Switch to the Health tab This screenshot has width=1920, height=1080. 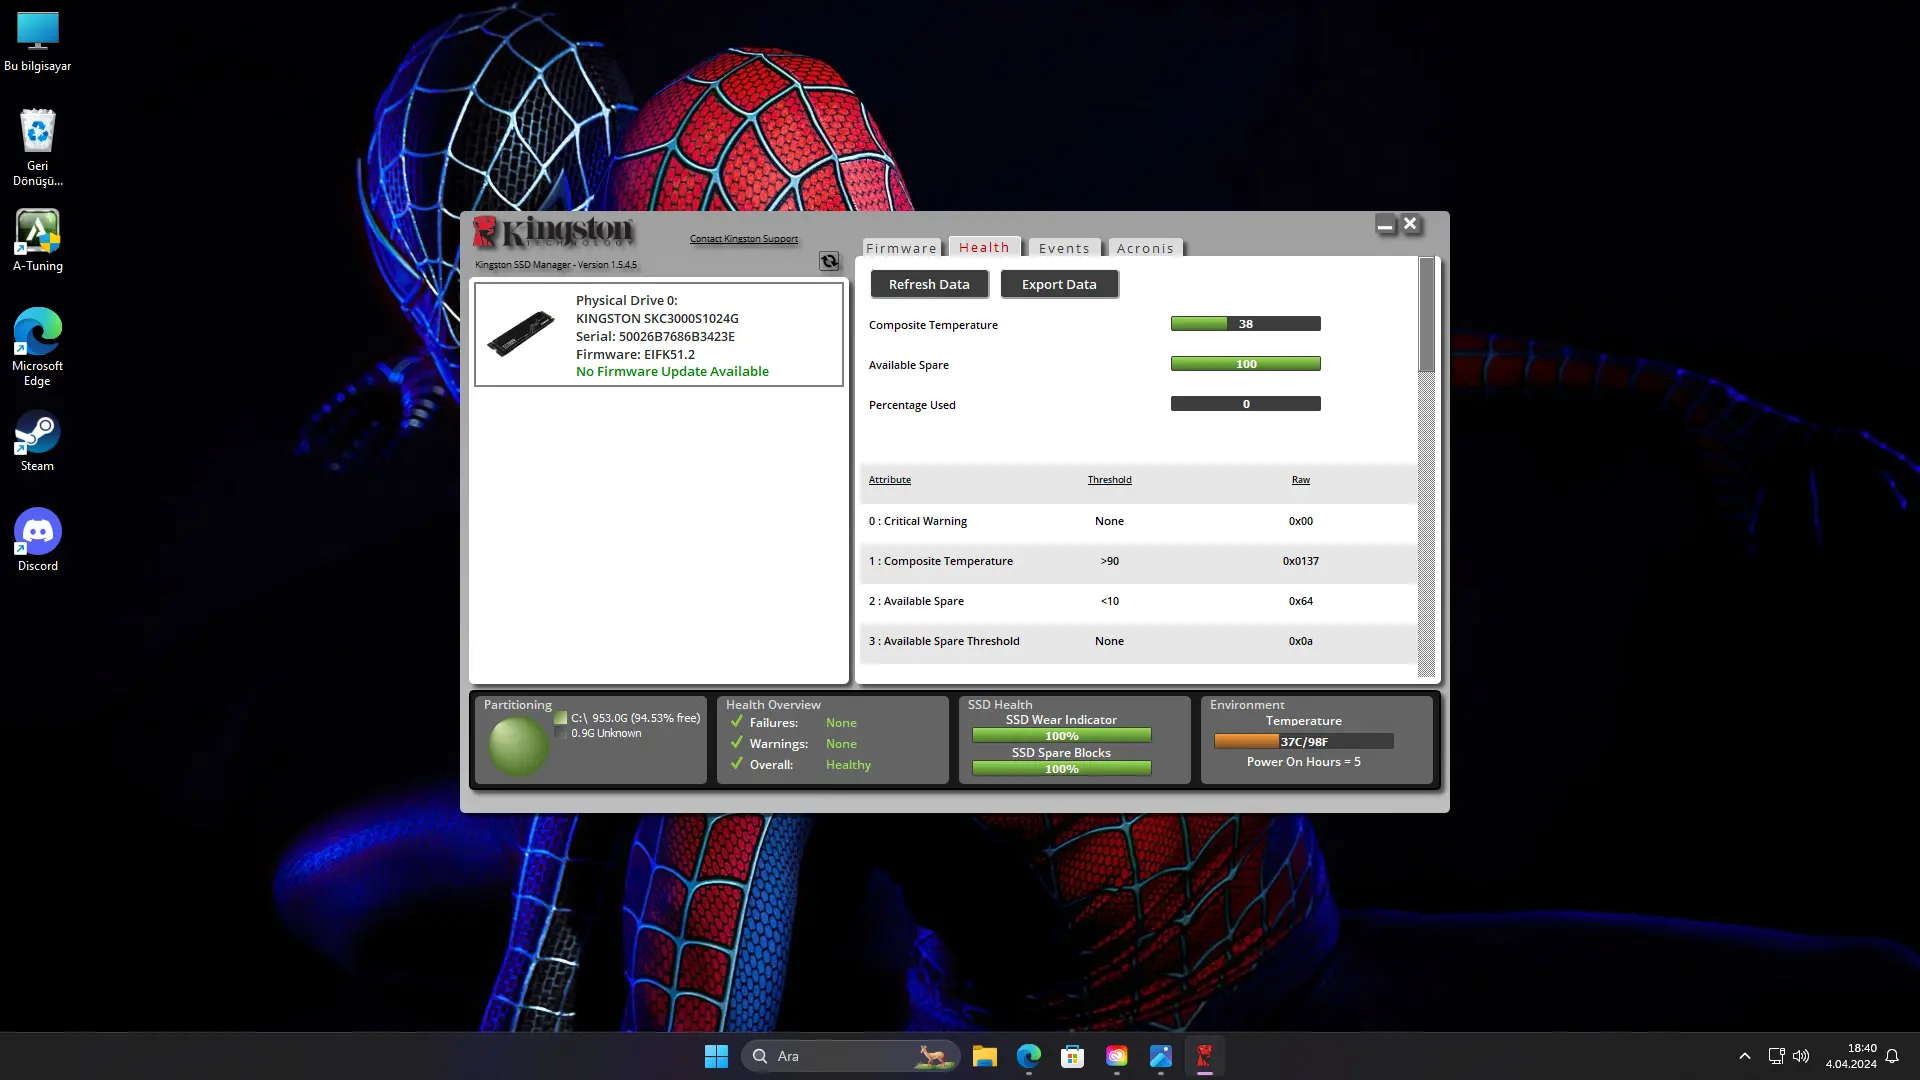(984, 247)
